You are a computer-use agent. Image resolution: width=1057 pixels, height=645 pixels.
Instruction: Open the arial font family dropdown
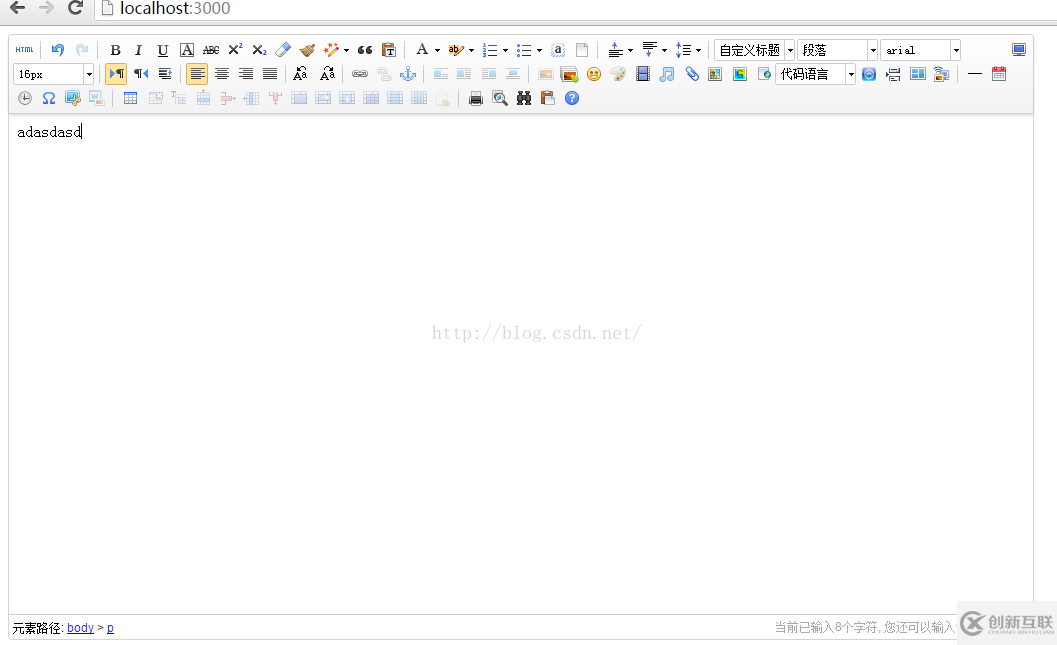coord(920,50)
